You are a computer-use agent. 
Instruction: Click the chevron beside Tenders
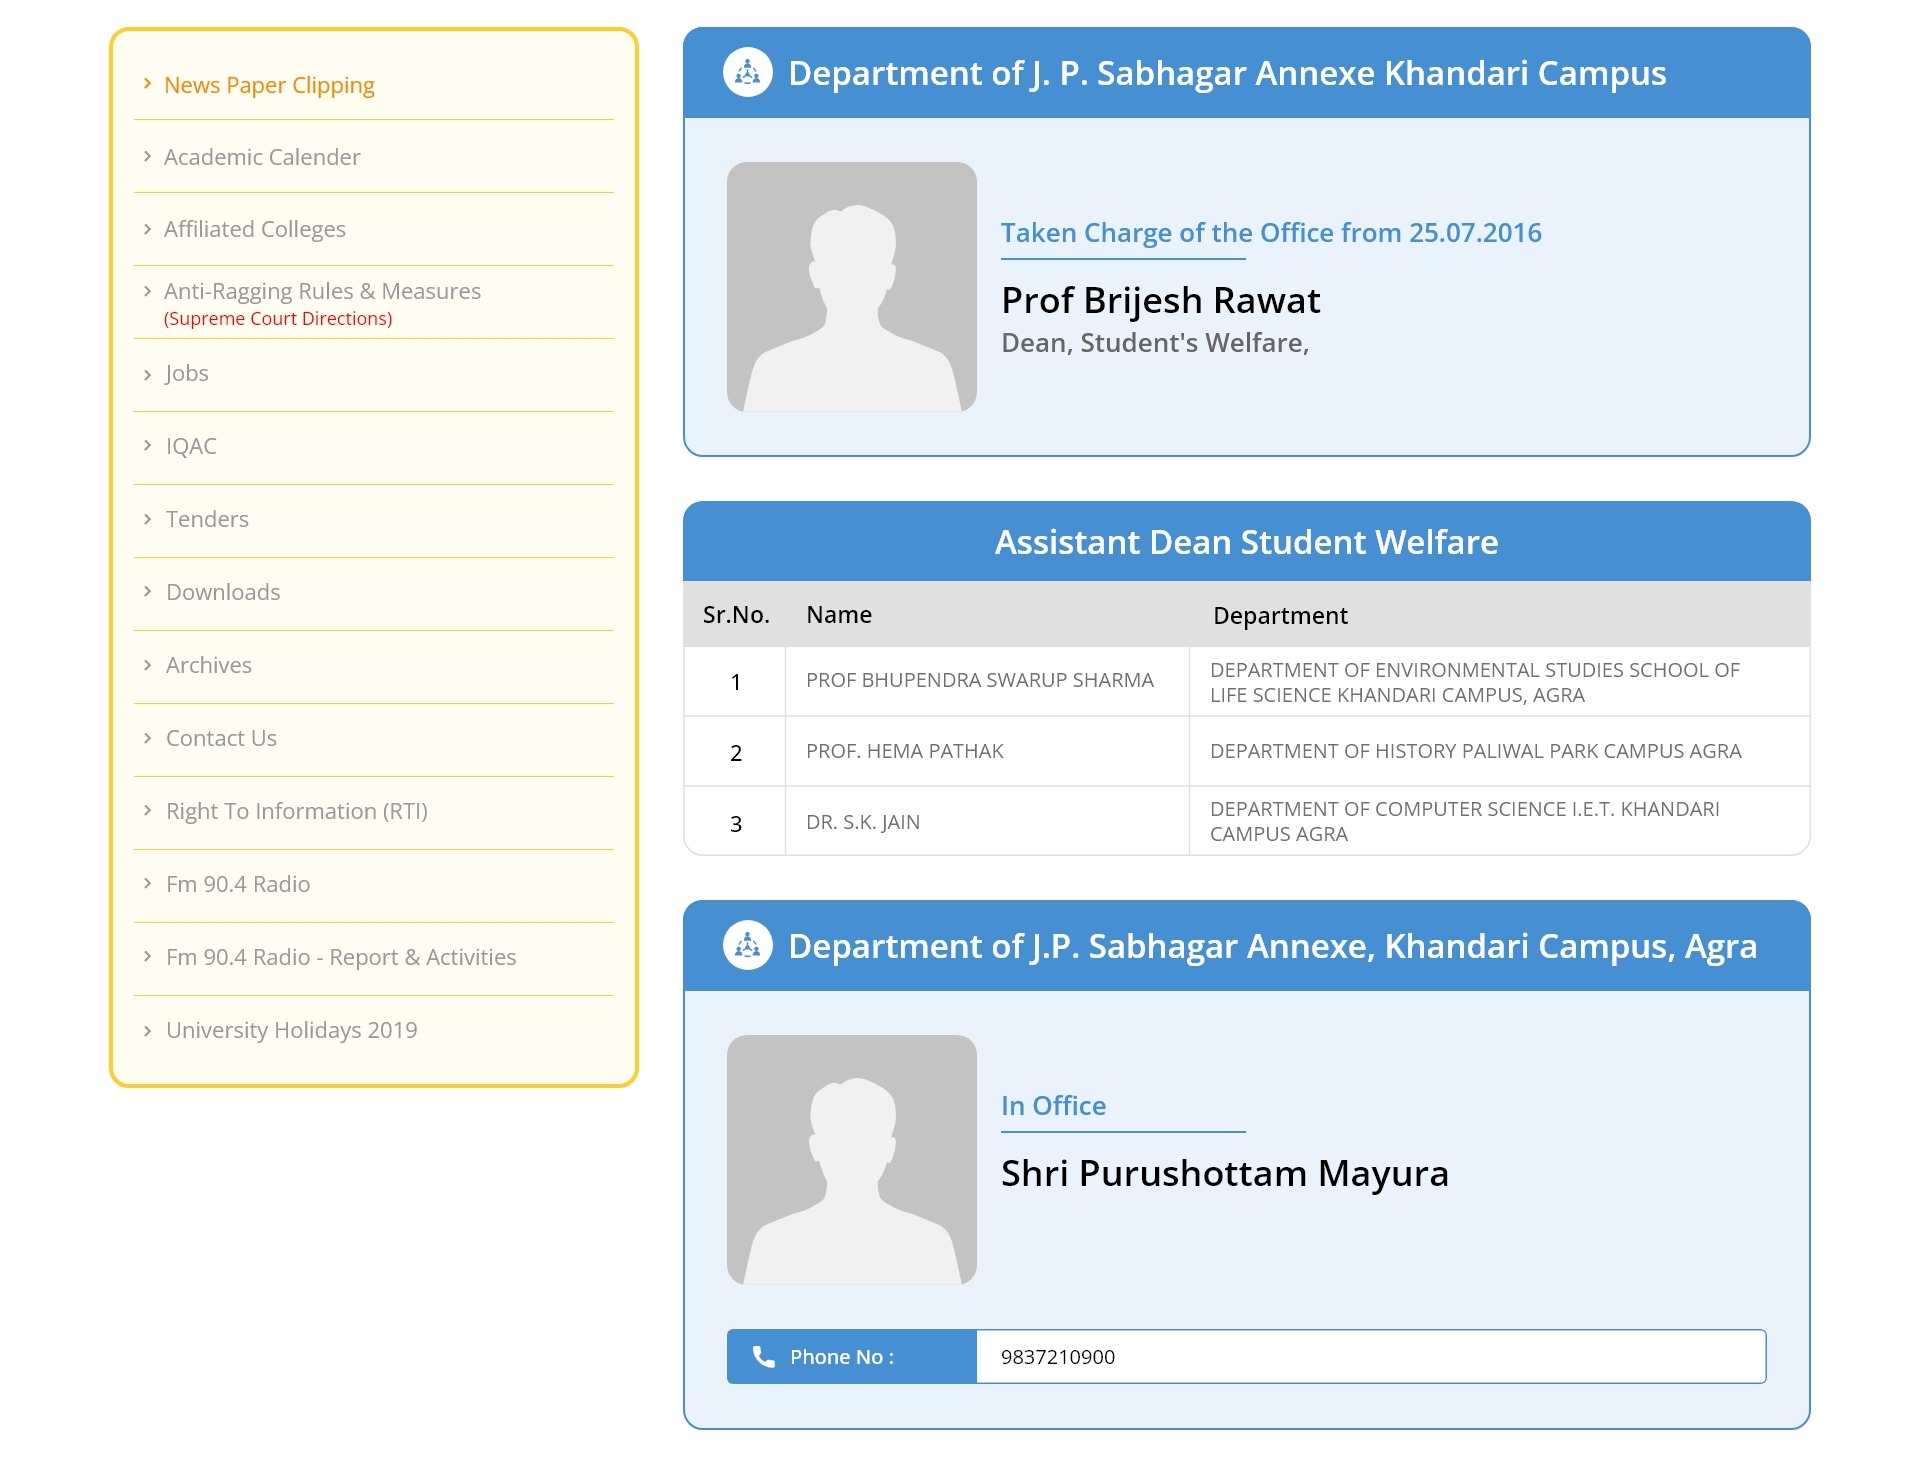pos(148,518)
